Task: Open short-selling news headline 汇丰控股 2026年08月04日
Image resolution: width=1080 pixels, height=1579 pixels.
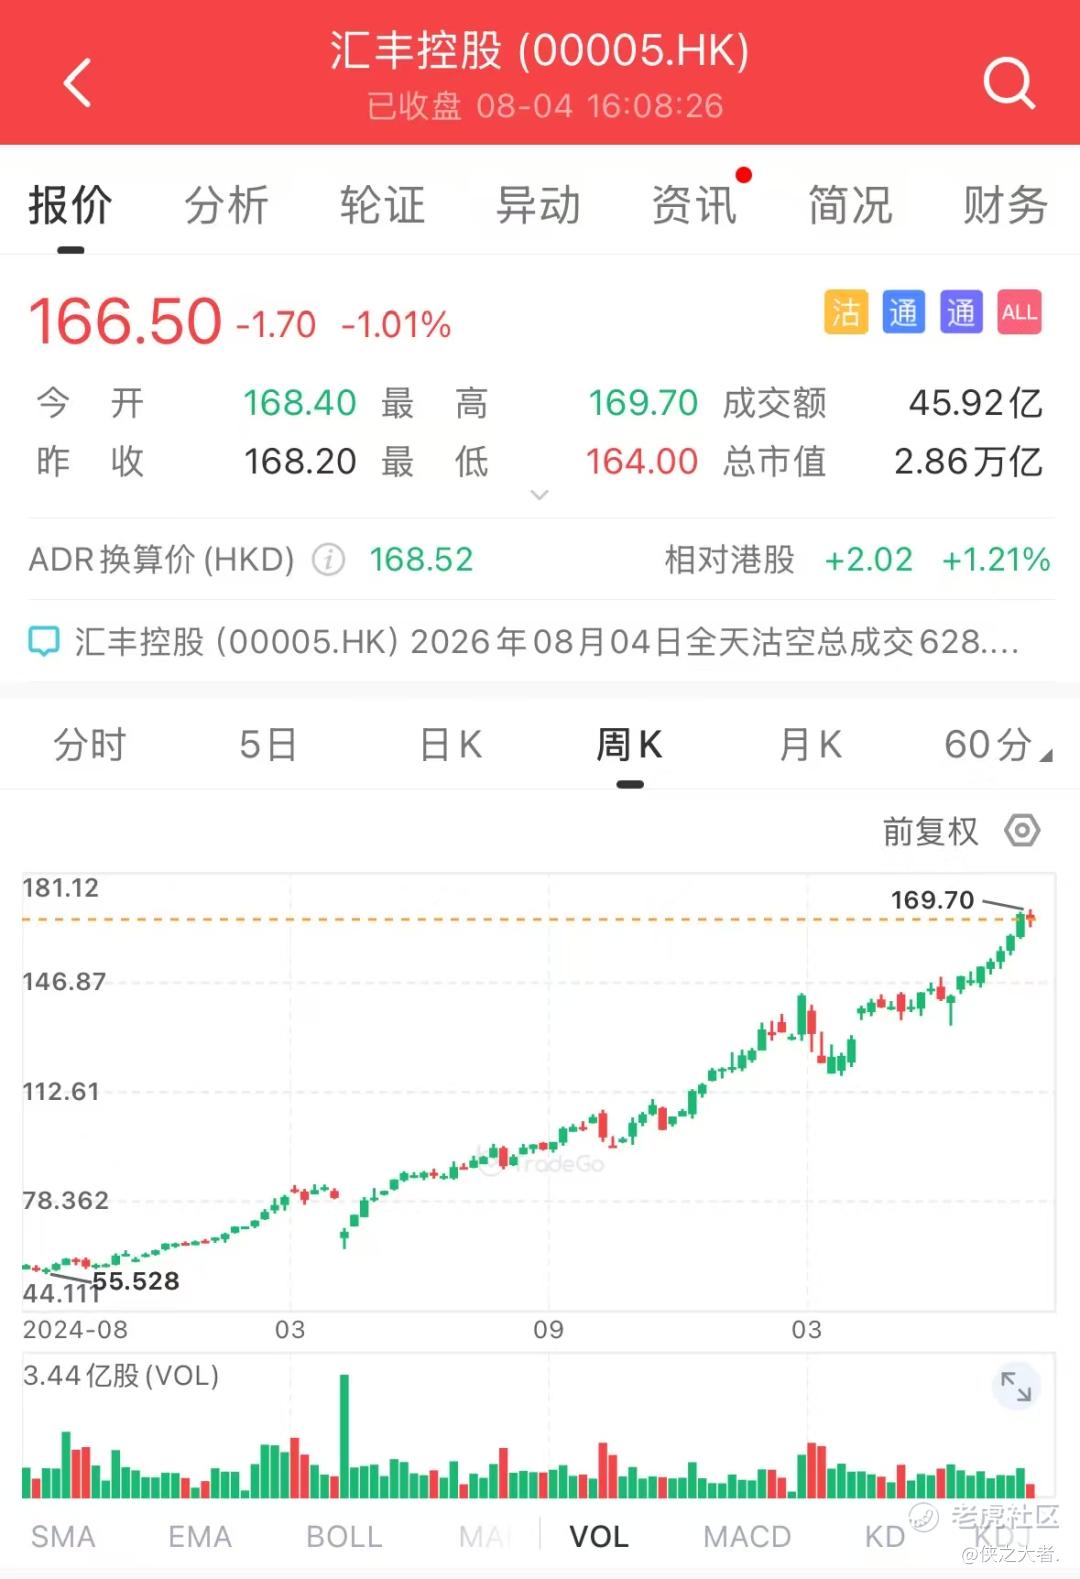Action: [547, 642]
